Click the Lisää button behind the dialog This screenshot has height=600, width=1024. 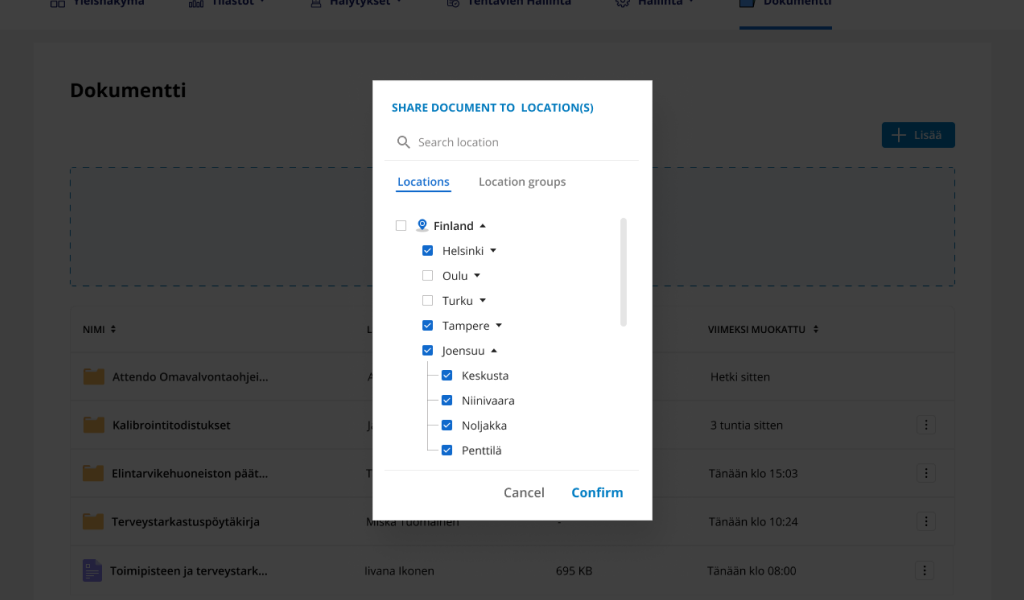[x=918, y=135]
